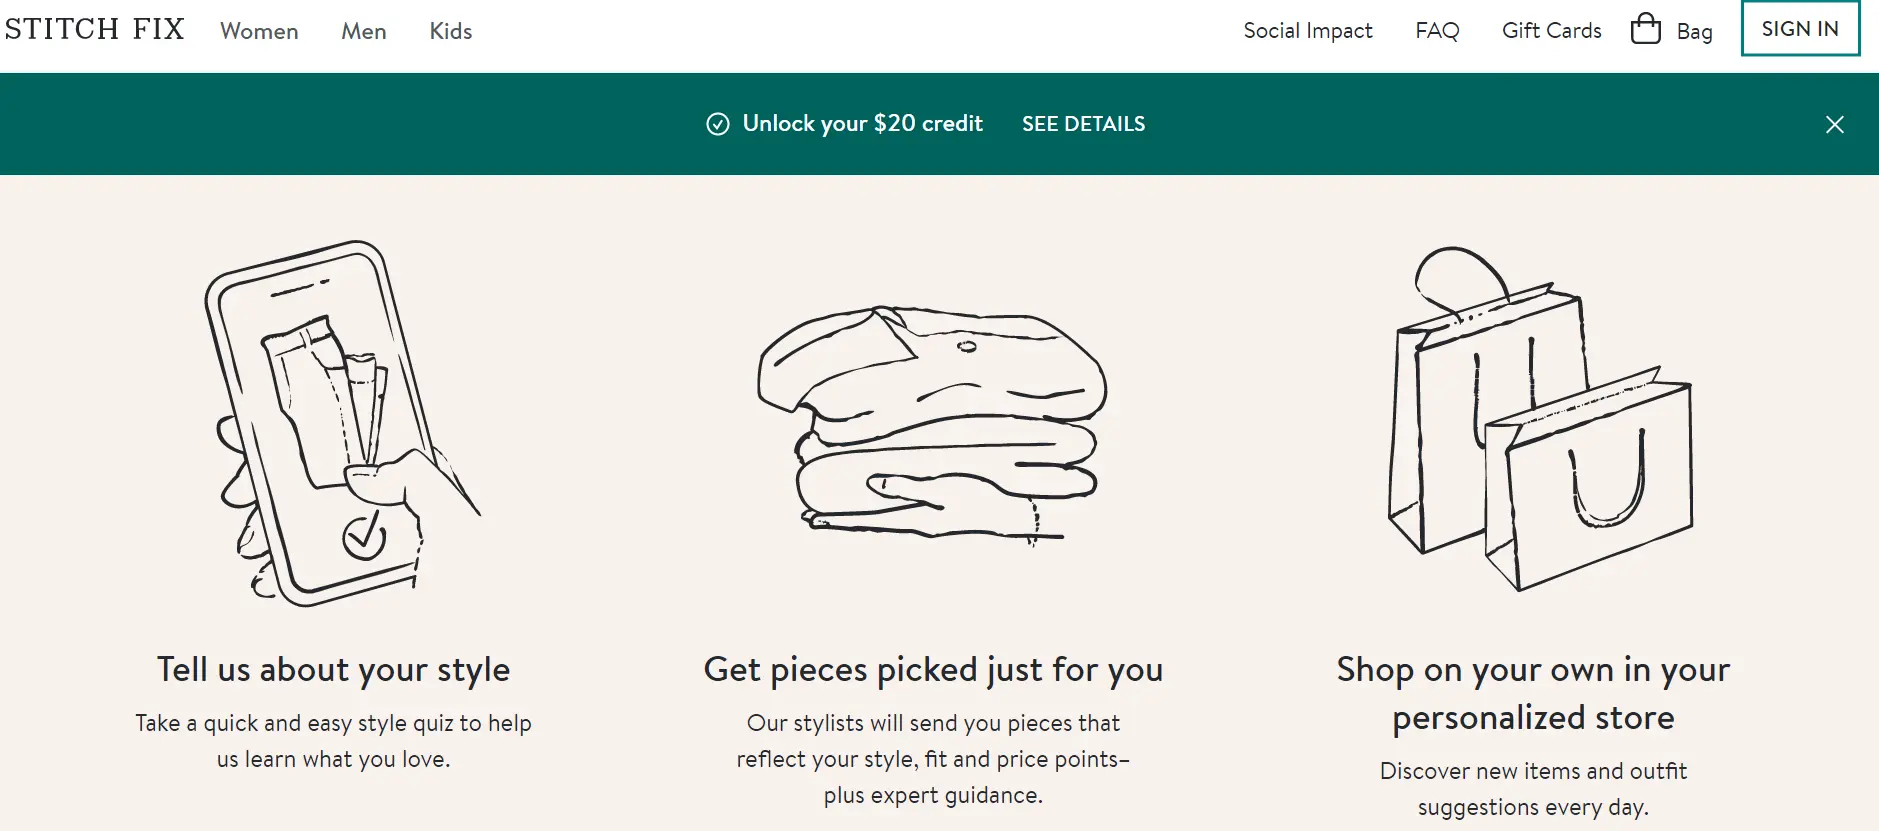The width and height of the screenshot is (1879, 831).
Task: Click the shopping bags illustration
Action: coord(1540,418)
